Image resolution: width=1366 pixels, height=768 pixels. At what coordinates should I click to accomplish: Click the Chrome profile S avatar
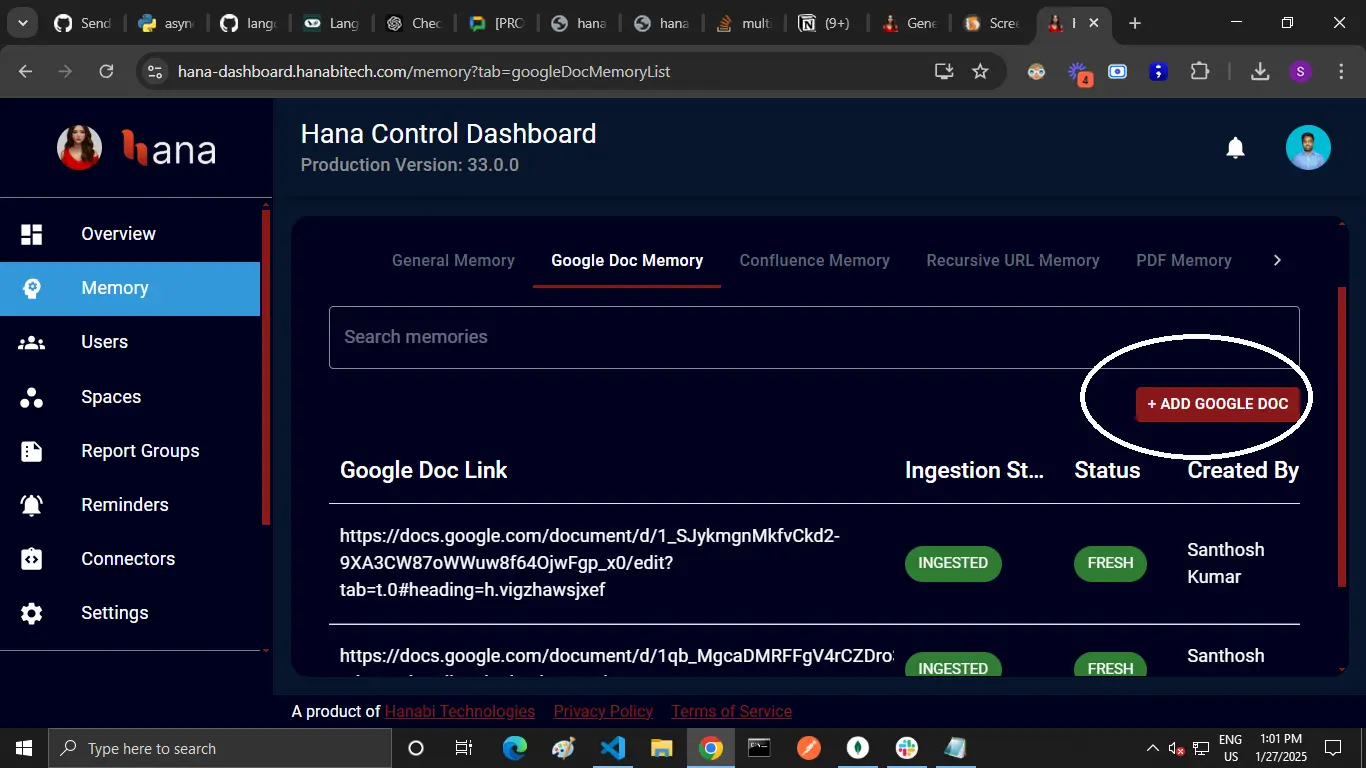(1300, 71)
